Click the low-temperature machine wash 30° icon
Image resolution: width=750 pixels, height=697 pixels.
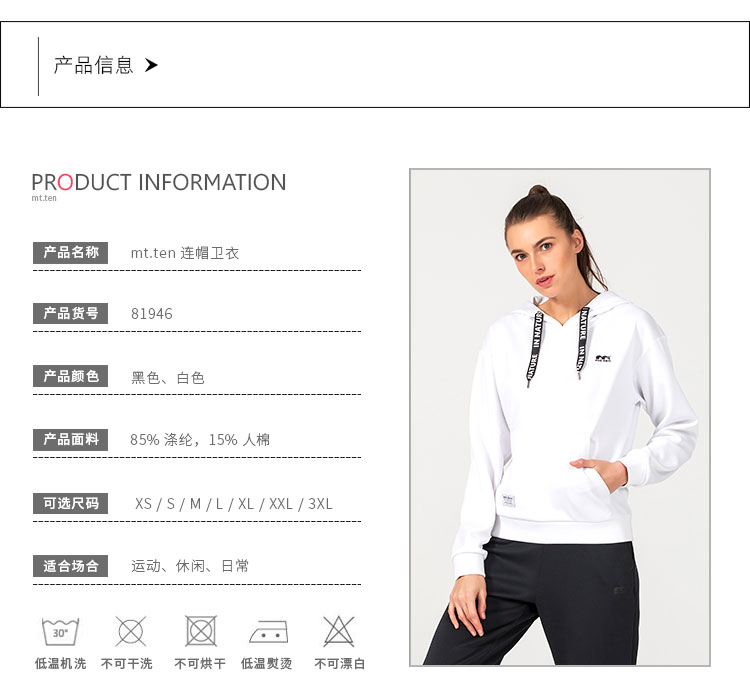point(60,631)
